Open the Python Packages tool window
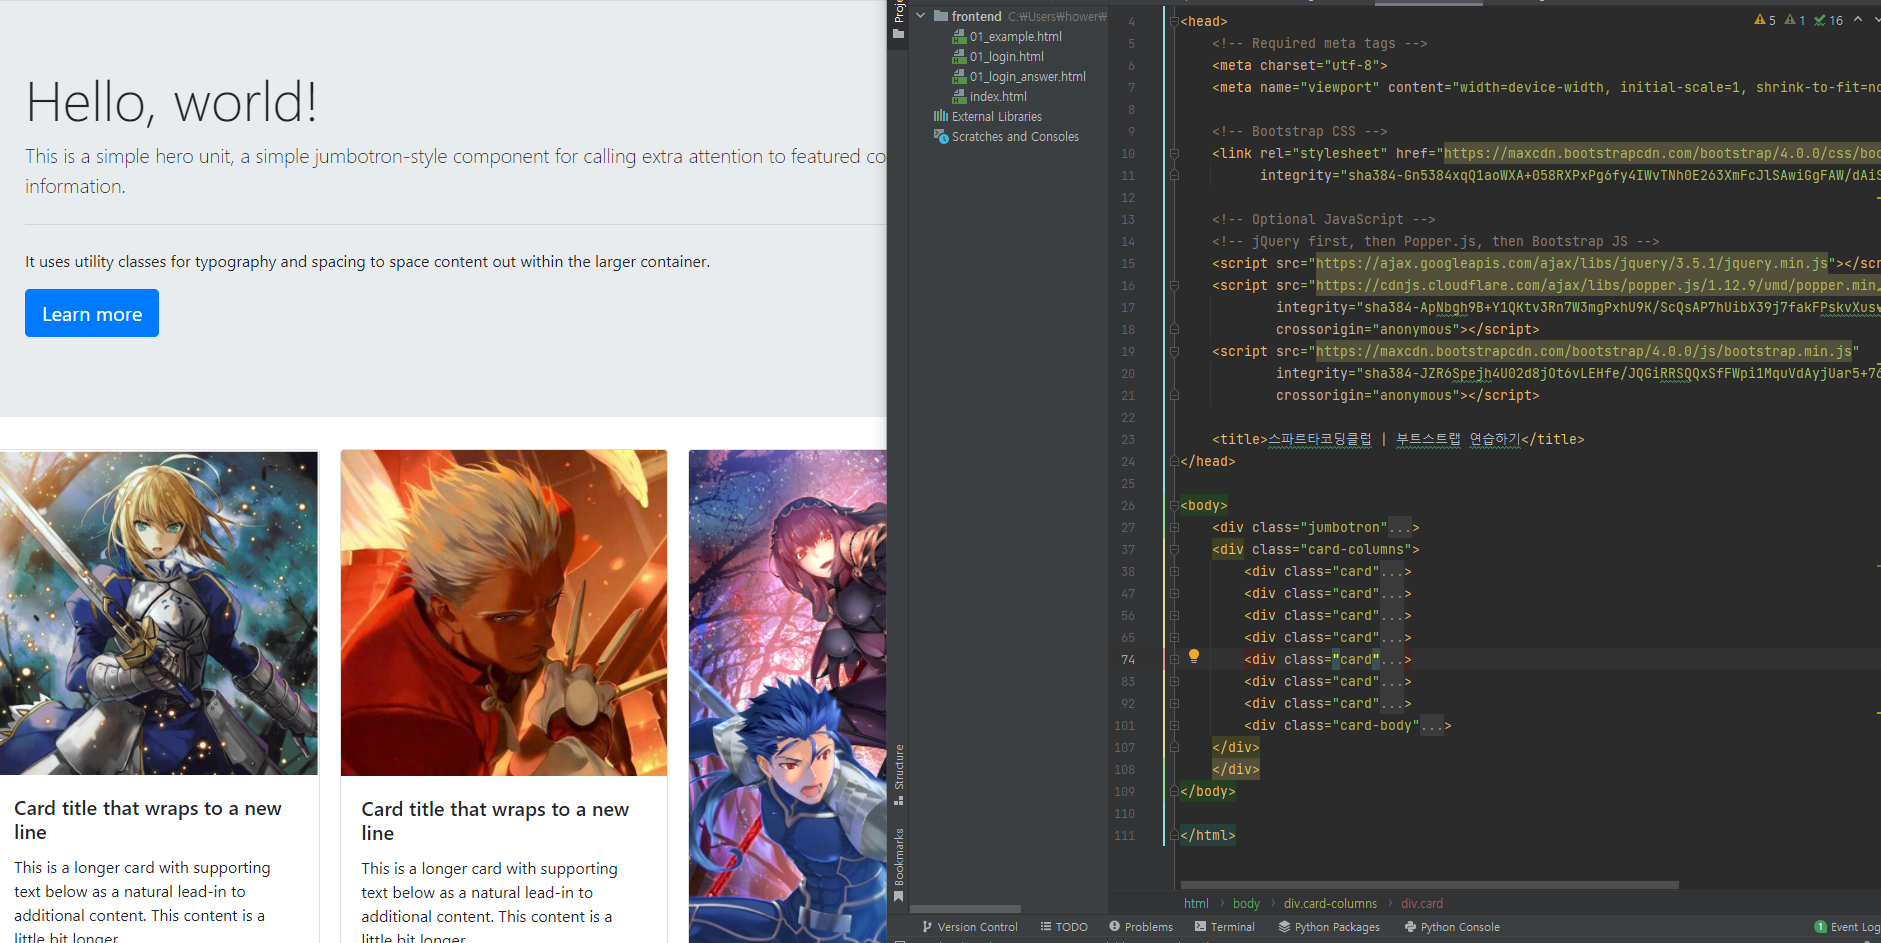The image size is (1881, 943). coord(1328,927)
